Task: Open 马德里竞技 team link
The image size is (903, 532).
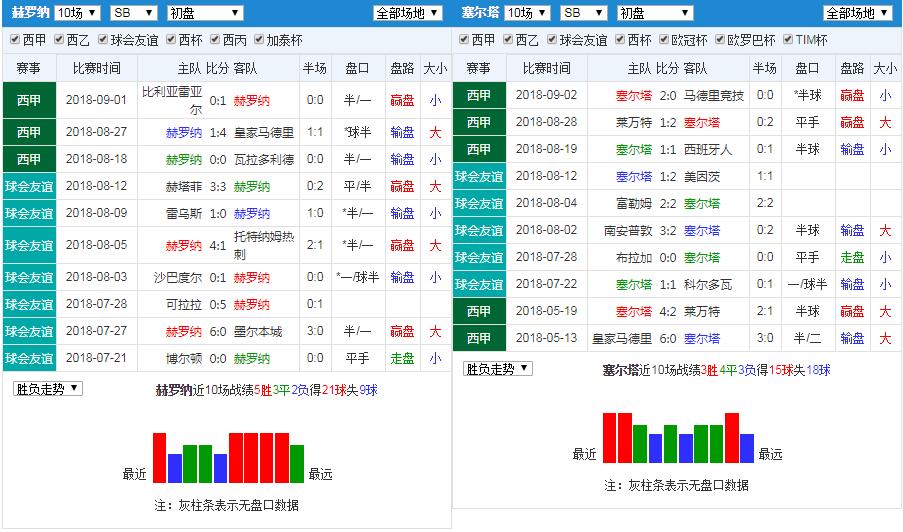Action: 714,96
